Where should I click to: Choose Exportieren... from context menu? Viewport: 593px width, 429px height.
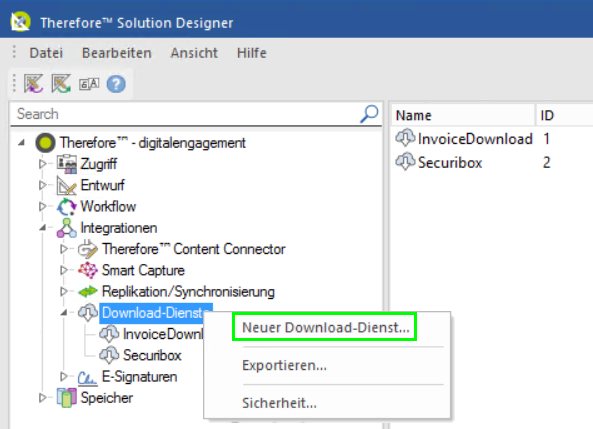coord(284,365)
